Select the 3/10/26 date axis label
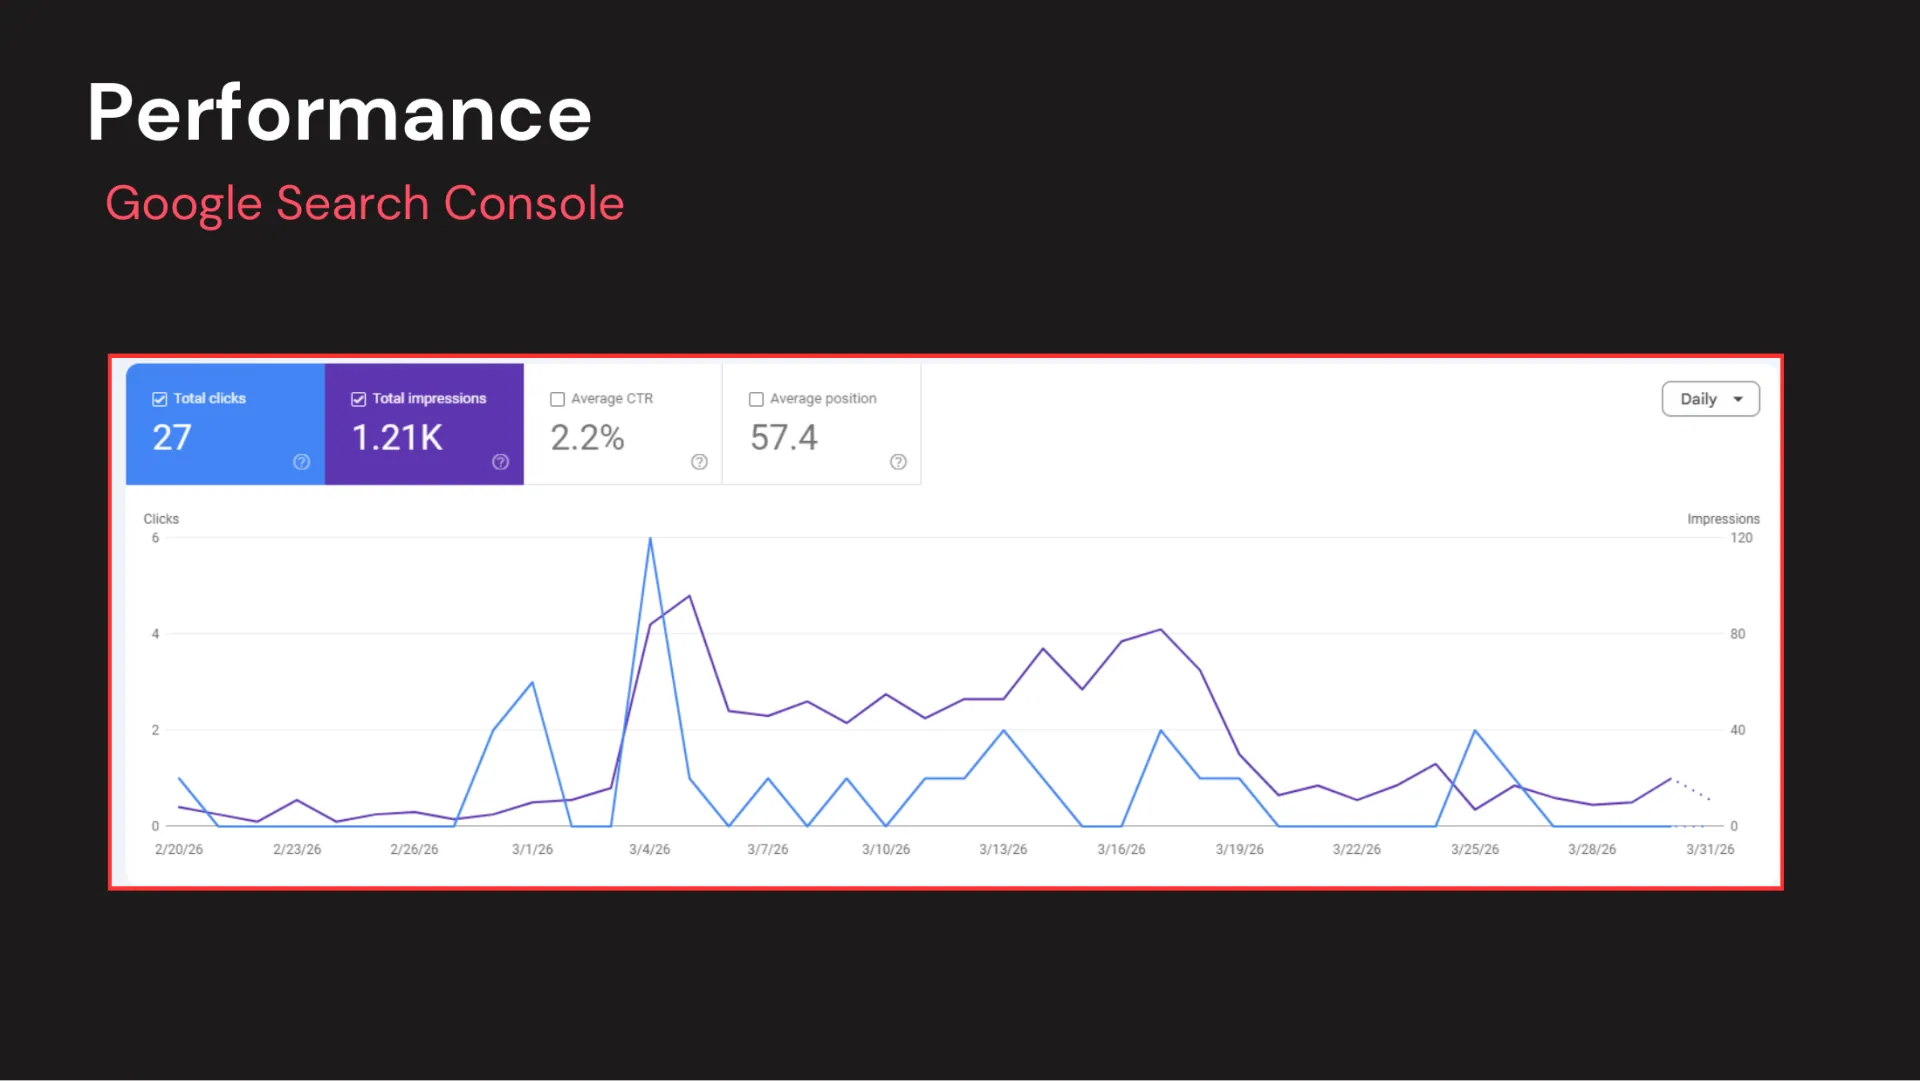This screenshot has width=1920, height=1081. click(x=886, y=850)
